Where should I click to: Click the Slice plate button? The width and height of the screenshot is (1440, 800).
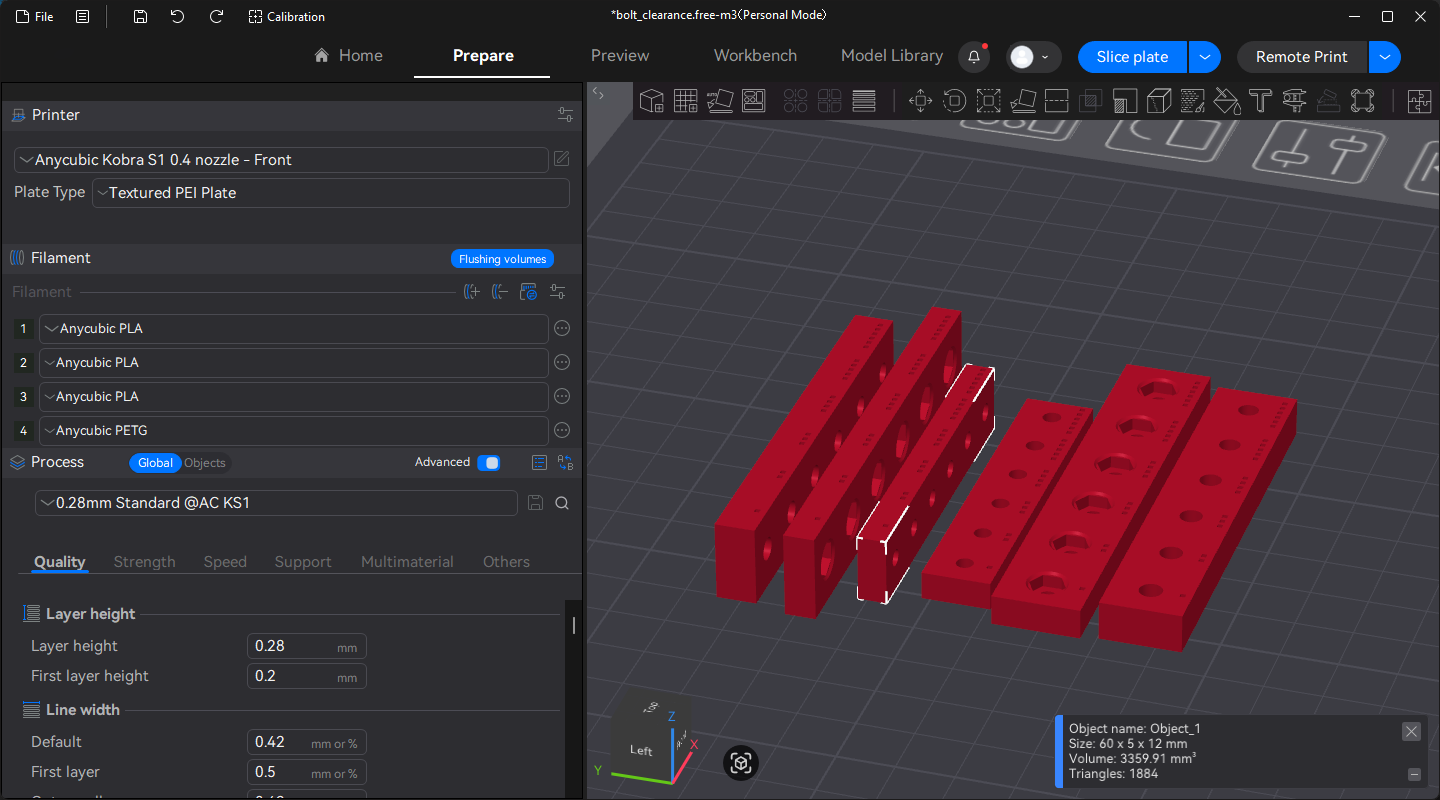pyautogui.click(x=1133, y=57)
